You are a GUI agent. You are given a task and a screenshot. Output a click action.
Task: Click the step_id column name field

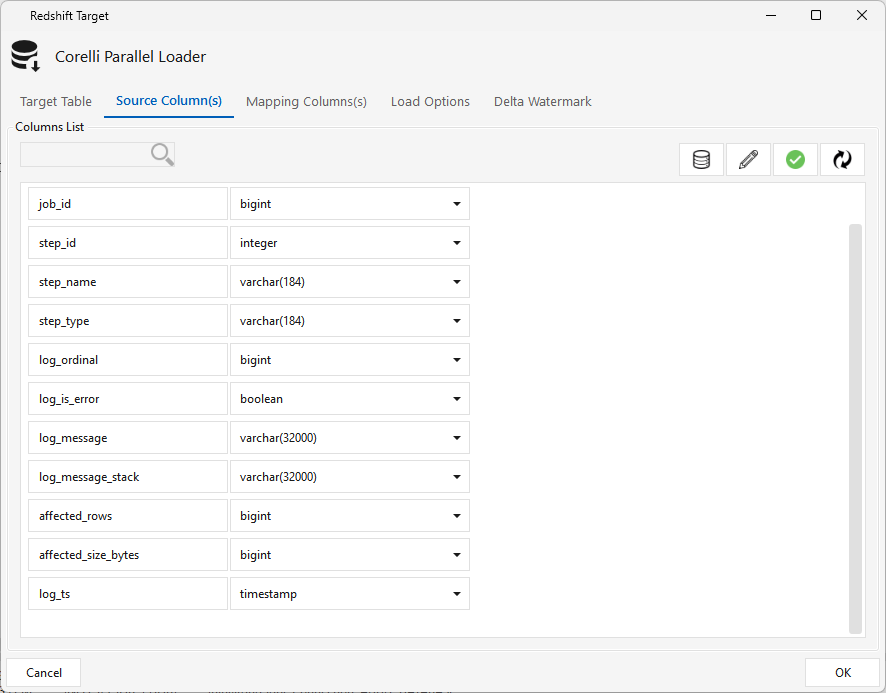(x=128, y=242)
